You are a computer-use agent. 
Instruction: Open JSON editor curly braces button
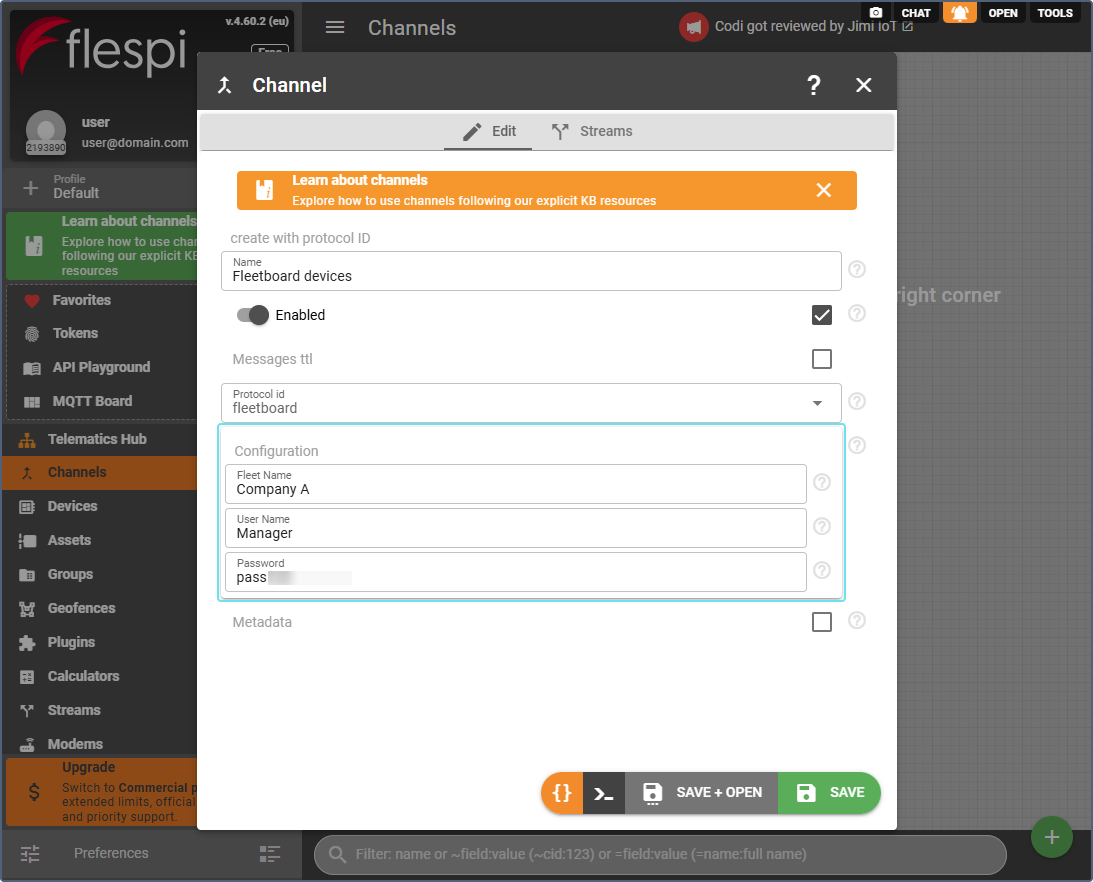(562, 793)
